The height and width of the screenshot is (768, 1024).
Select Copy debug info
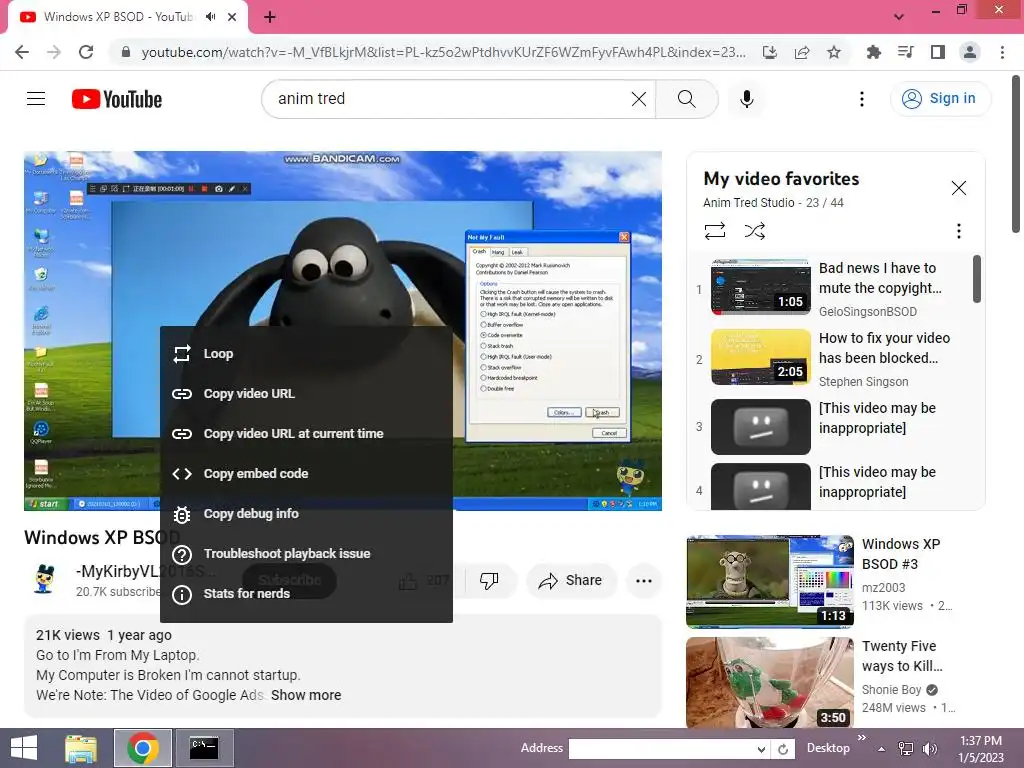point(306,514)
